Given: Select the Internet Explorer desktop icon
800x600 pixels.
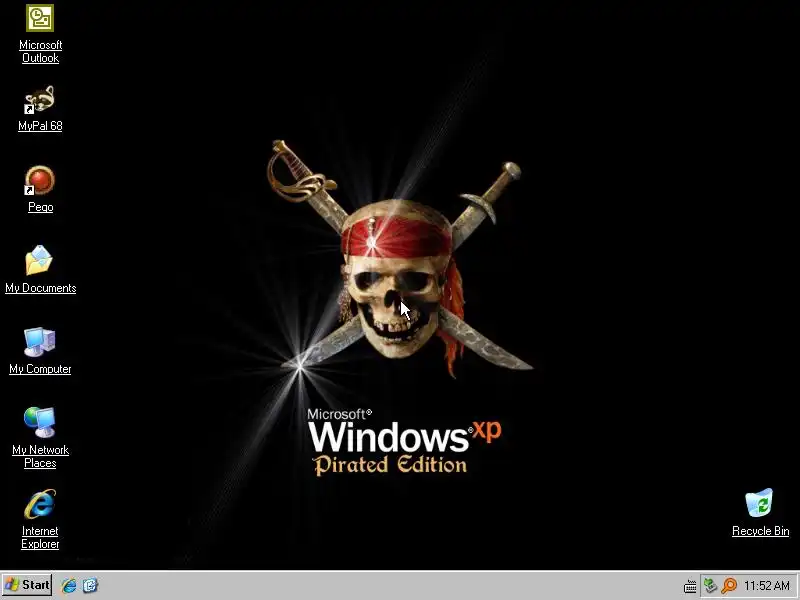Looking at the screenshot, I should click(x=40, y=504).
